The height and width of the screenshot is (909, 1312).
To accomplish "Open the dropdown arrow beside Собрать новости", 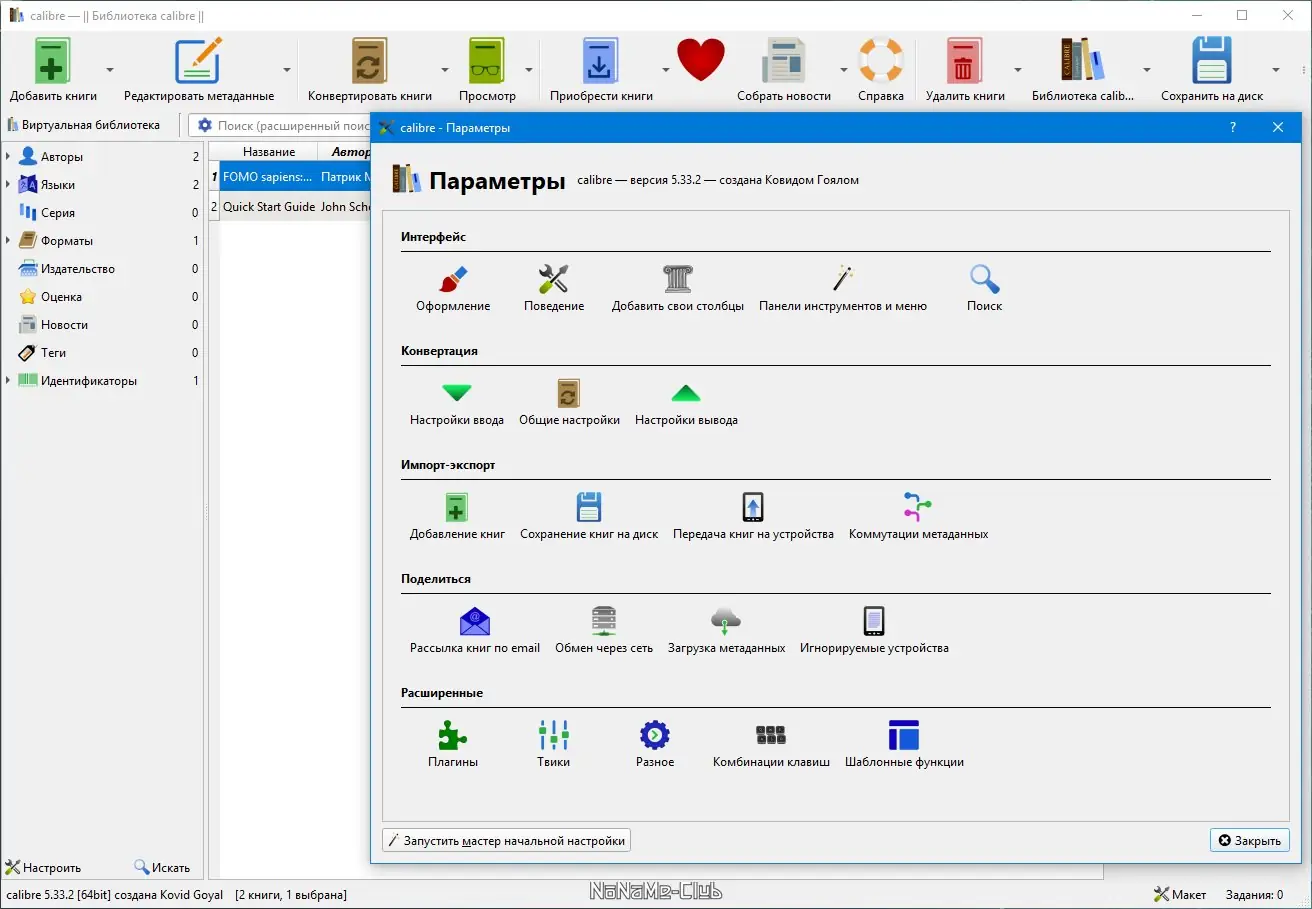I will click(x=844, y=70).
